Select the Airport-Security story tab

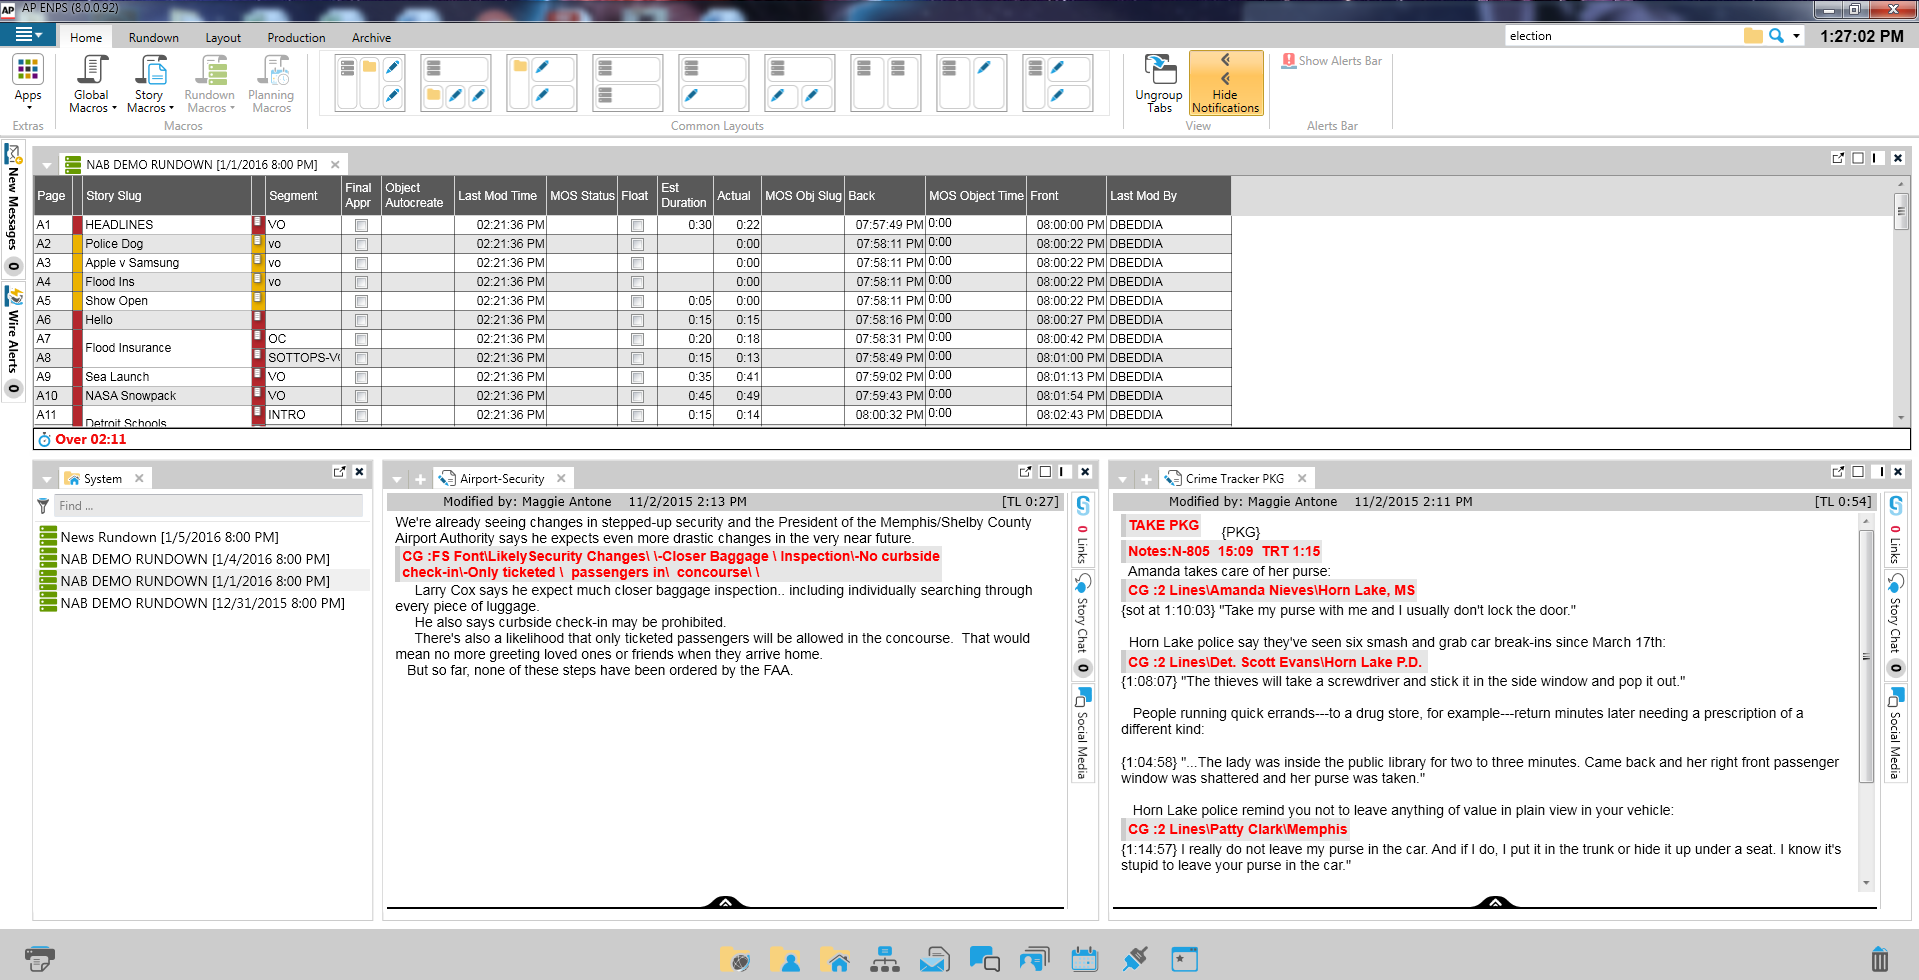[x=502, y=479]
